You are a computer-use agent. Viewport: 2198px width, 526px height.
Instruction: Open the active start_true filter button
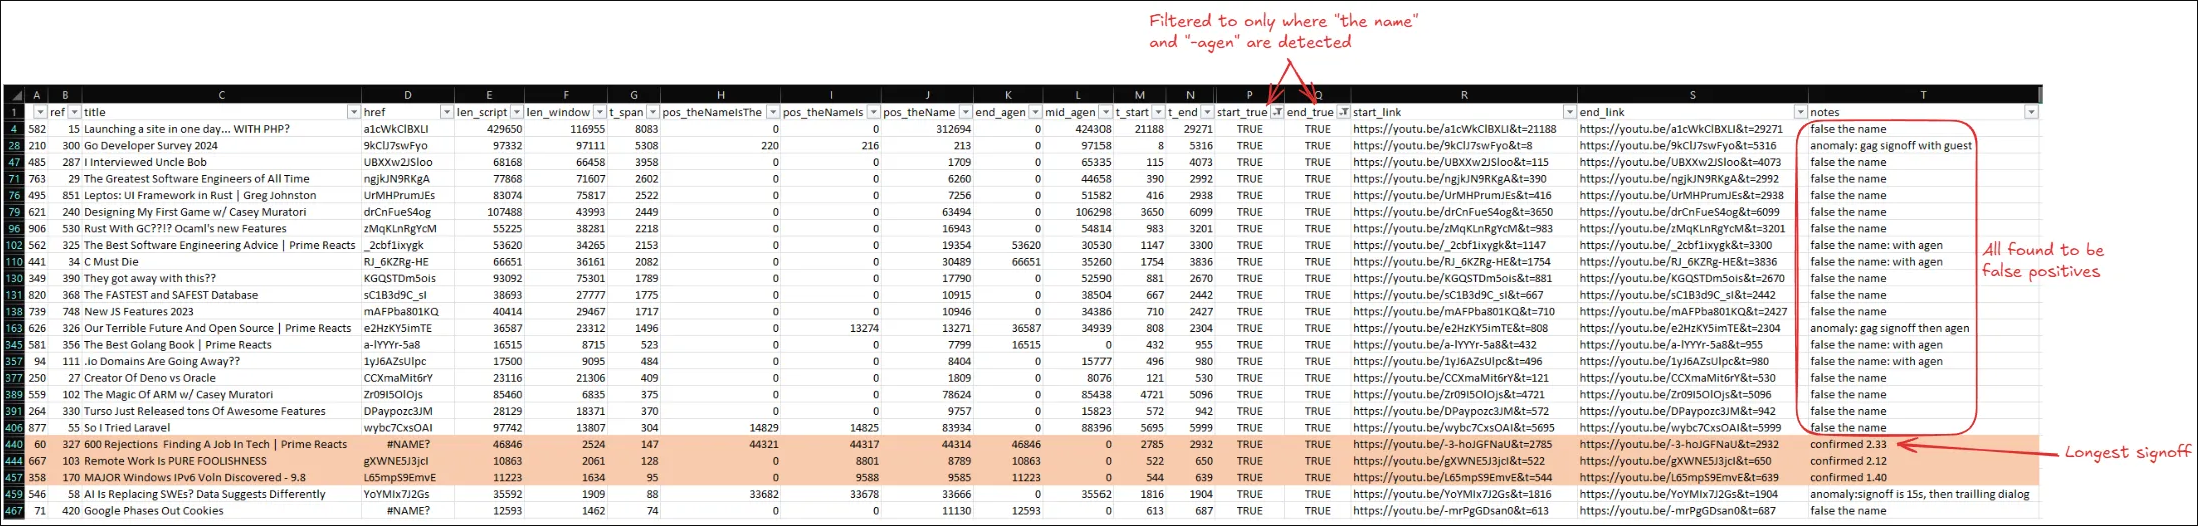click(x=1277, y=112)
